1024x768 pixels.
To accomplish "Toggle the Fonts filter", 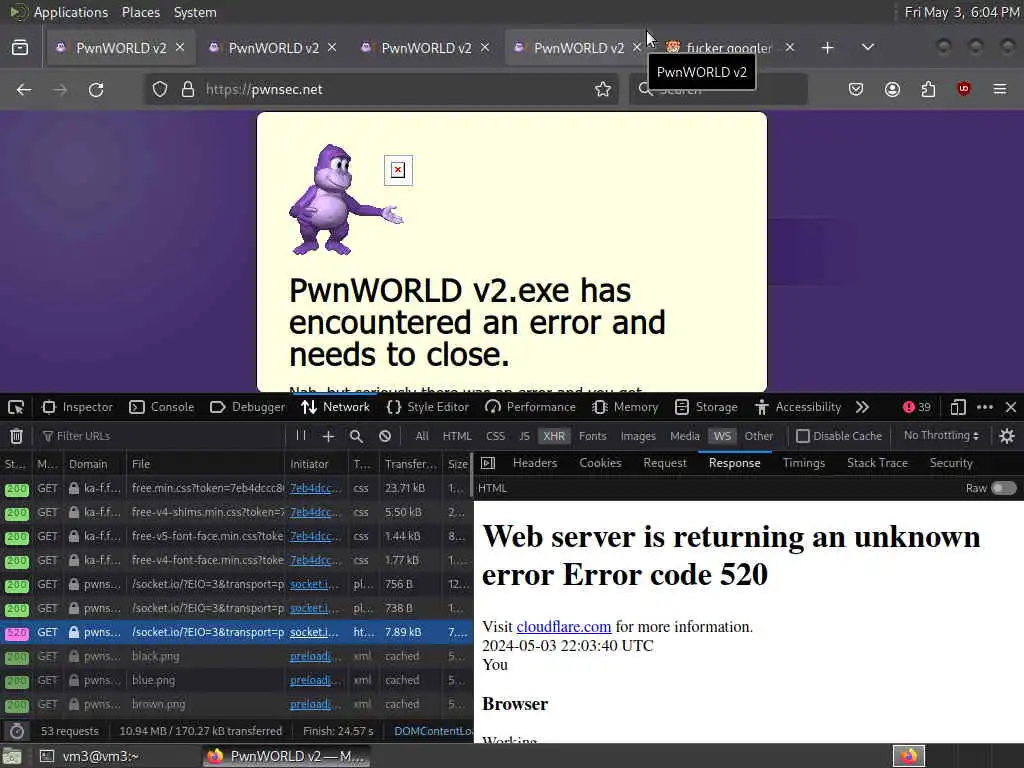I will click(x=592, y=436).
